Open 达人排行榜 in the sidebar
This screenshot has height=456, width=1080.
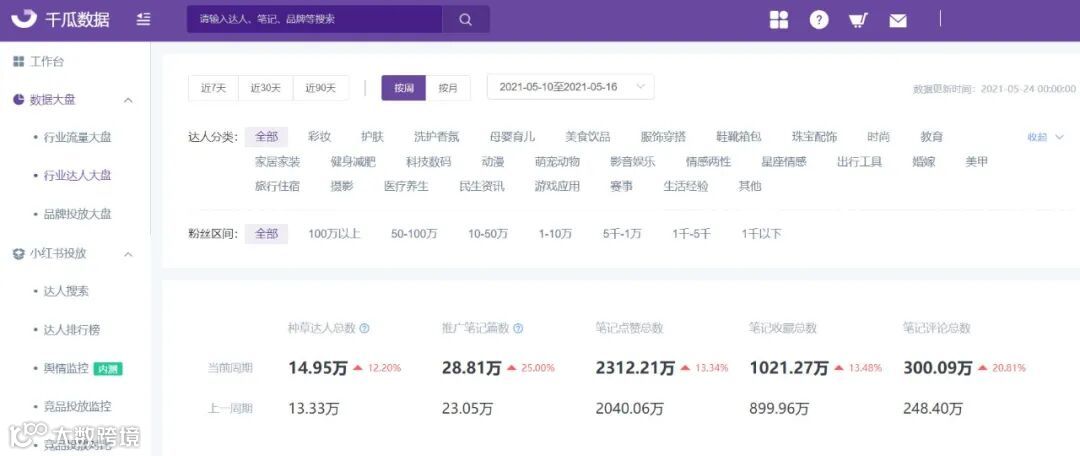[x=72, y=330]
